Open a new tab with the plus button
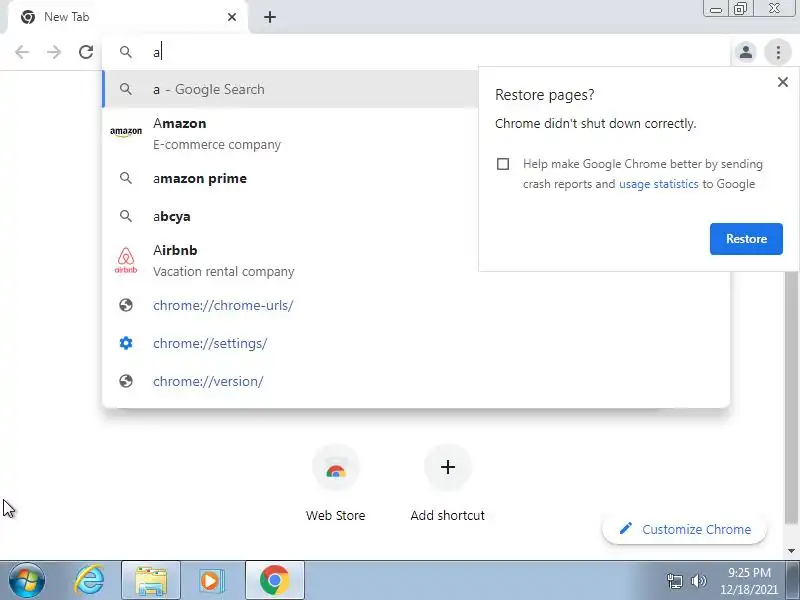This screenshot has width=800, height=600. [270, 17]
